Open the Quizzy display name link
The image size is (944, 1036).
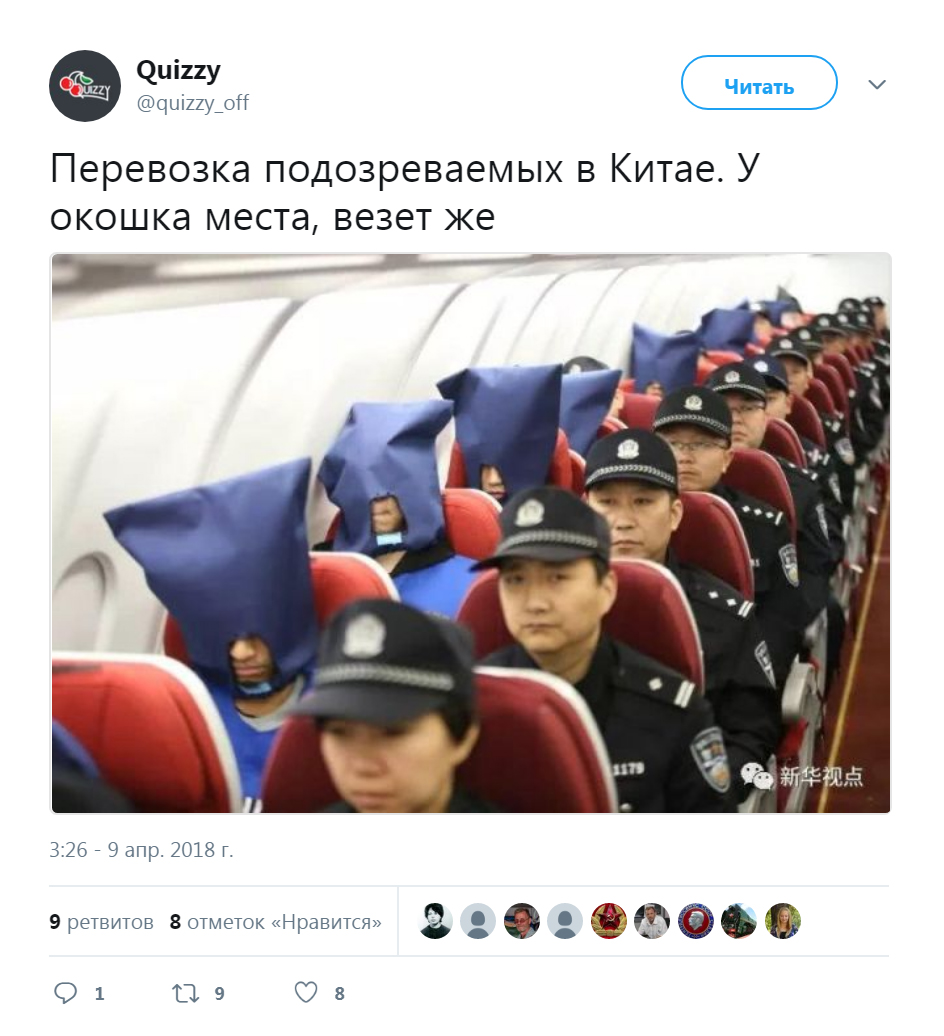[x=178, y=71]
